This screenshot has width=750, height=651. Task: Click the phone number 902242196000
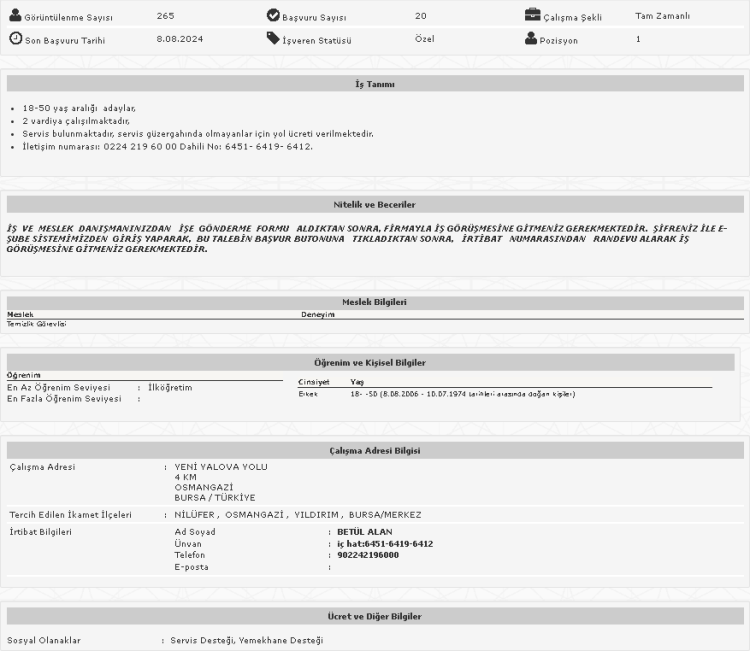(368, 555)
